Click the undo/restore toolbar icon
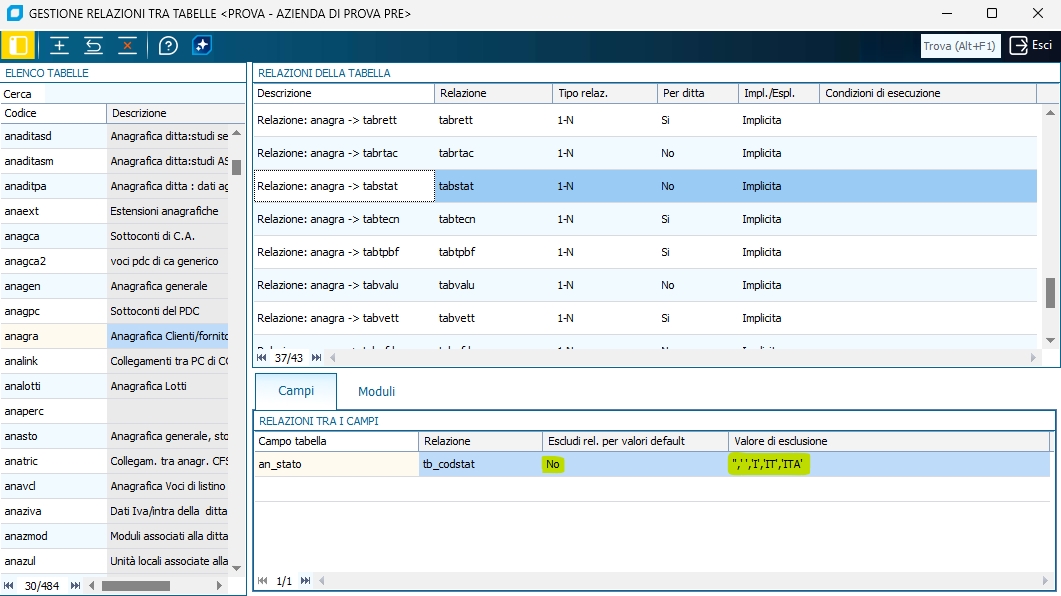Screen dimensions: 1061x596 pyautogui.click(x=93, y=45)
